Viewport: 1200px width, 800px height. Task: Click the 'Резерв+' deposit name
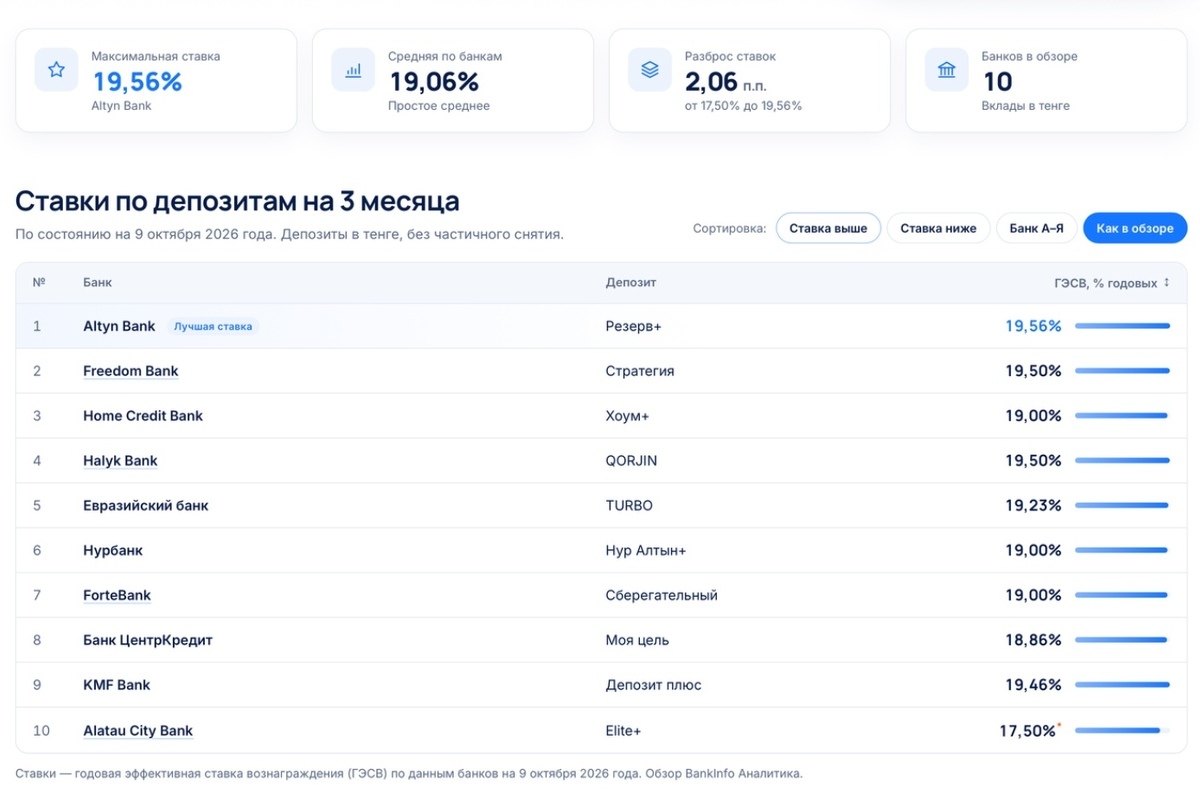click(634, 326)
